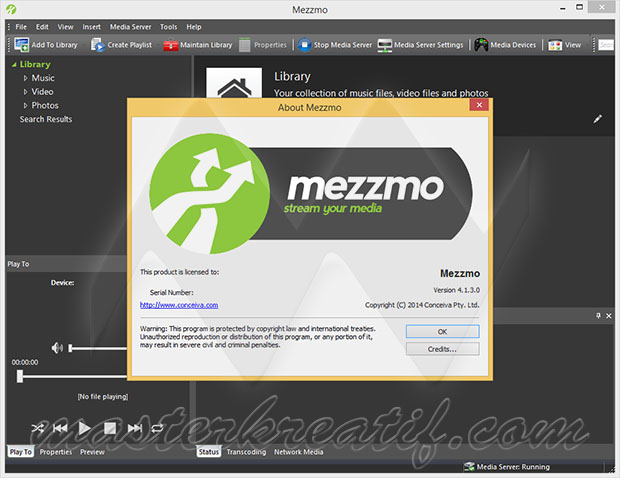Click the '[No file playing]' text
Viewport: 620px width, 478px height.
103,396
